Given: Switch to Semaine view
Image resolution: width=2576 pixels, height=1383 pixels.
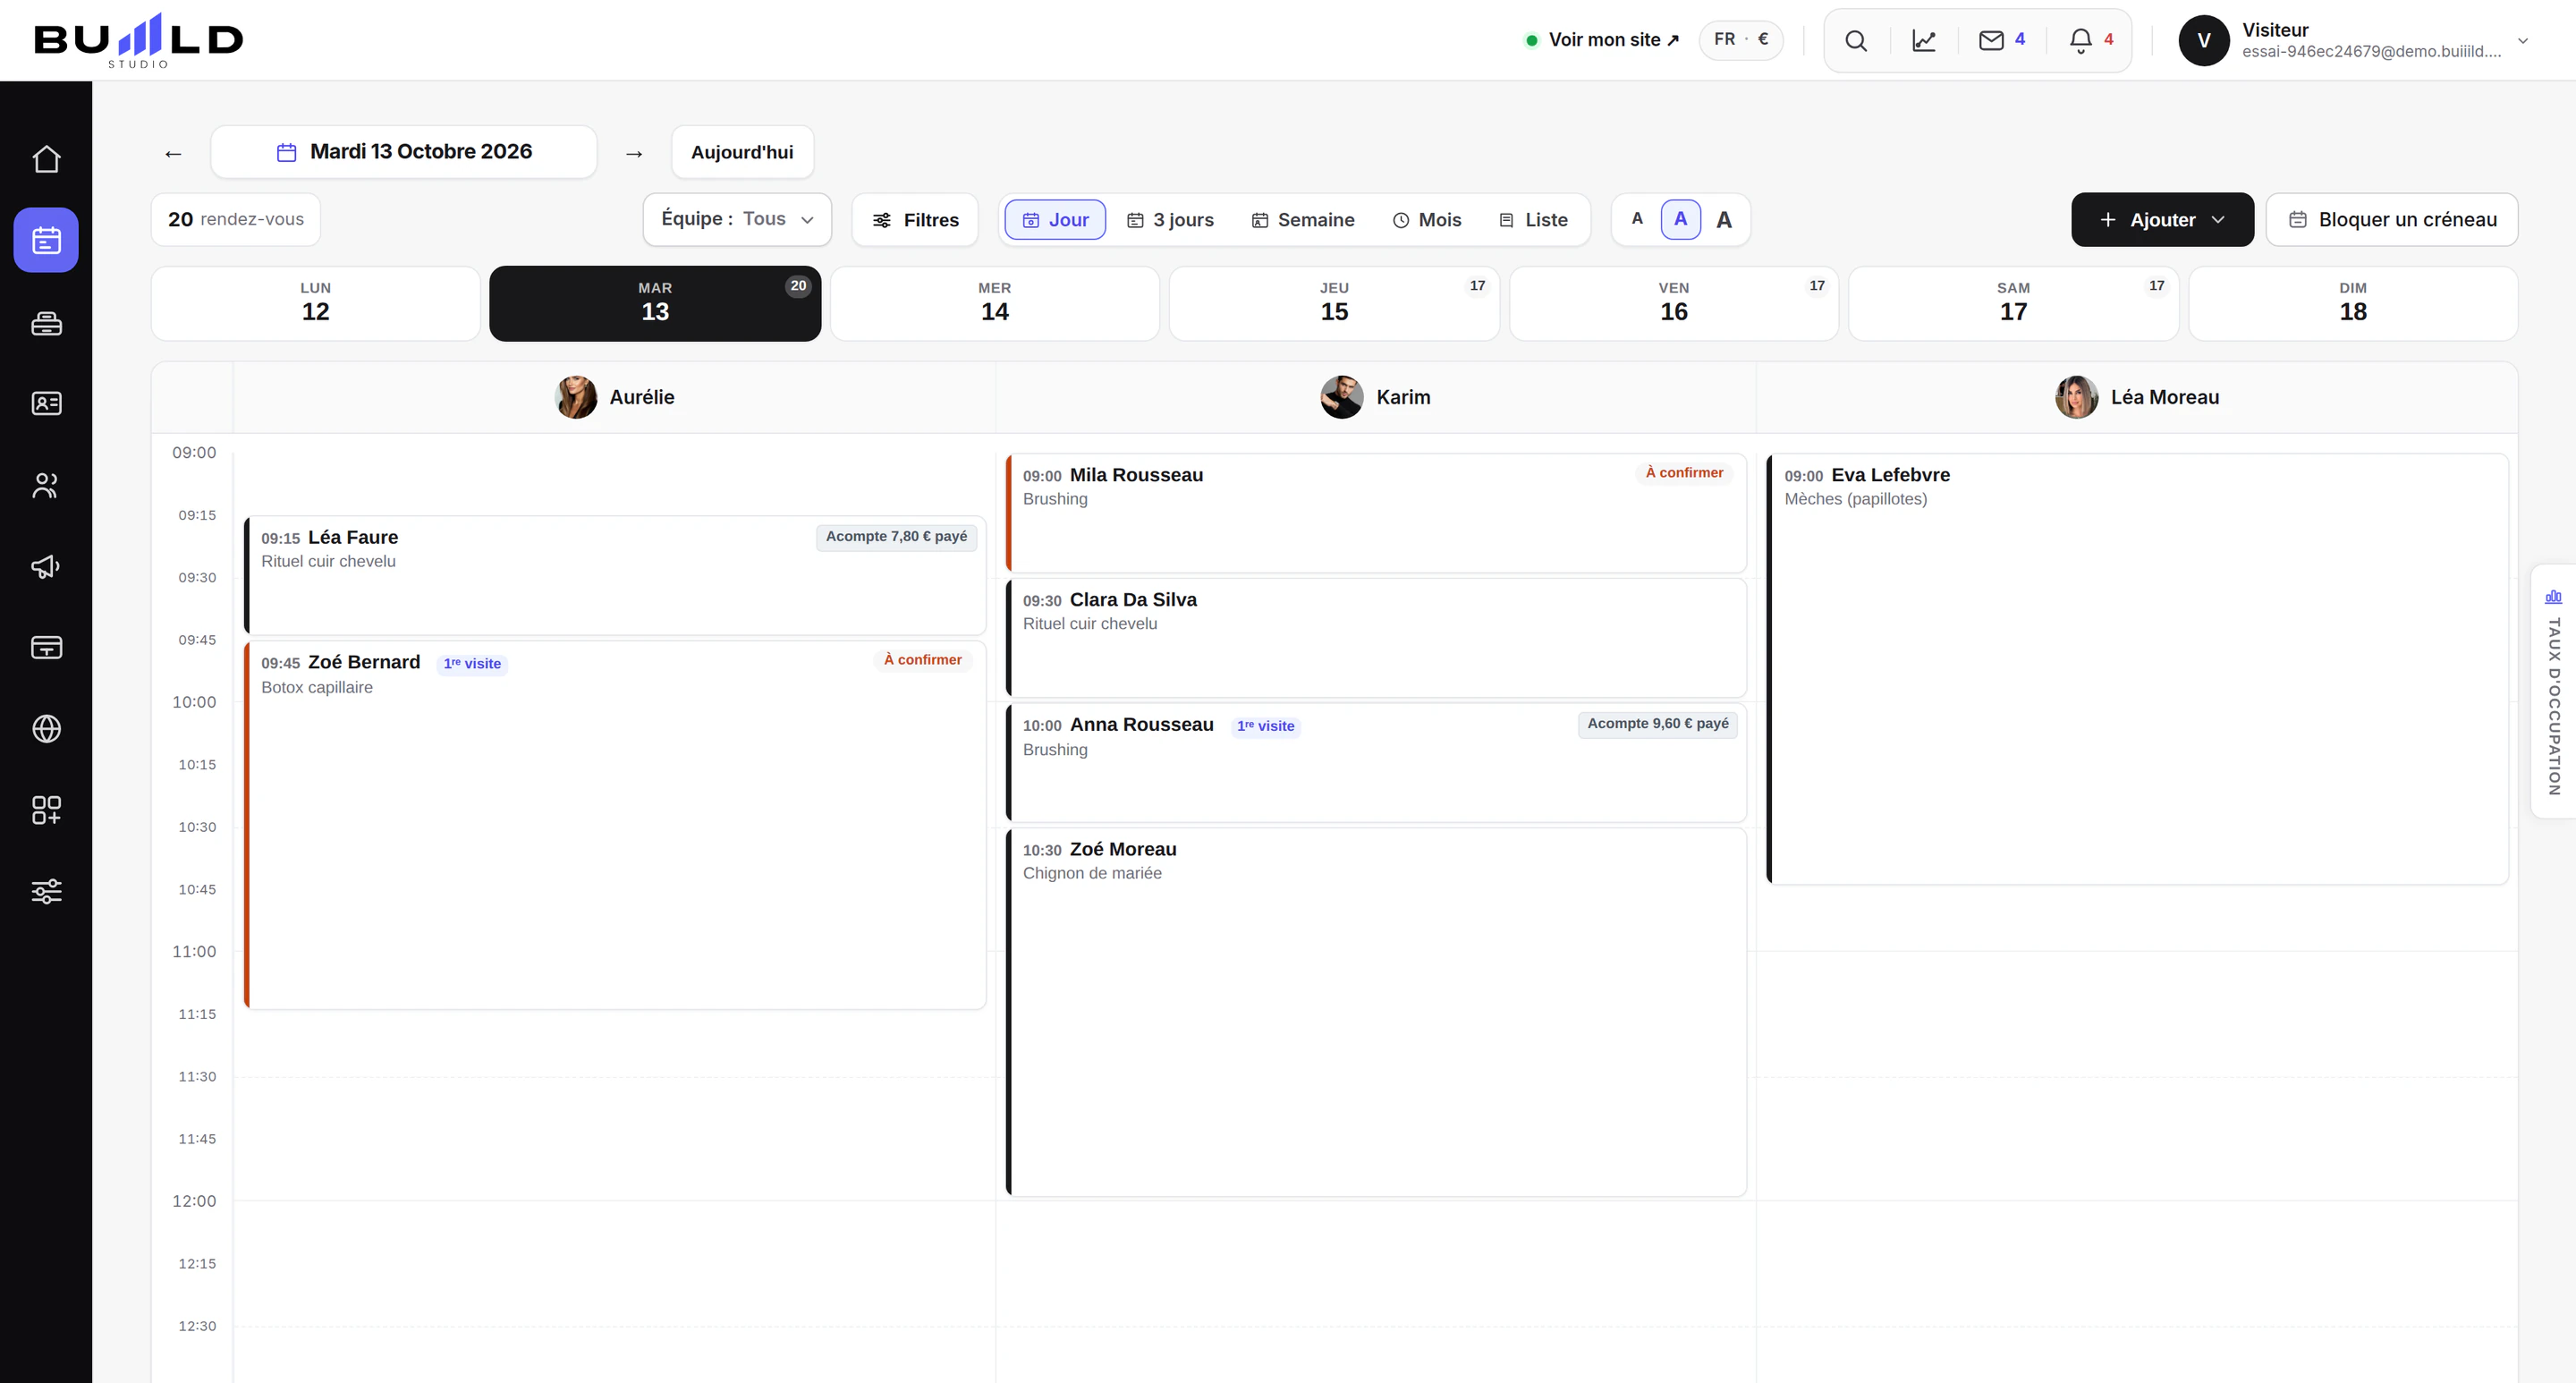Looking at the screenshot, I should pos(1303,220).
